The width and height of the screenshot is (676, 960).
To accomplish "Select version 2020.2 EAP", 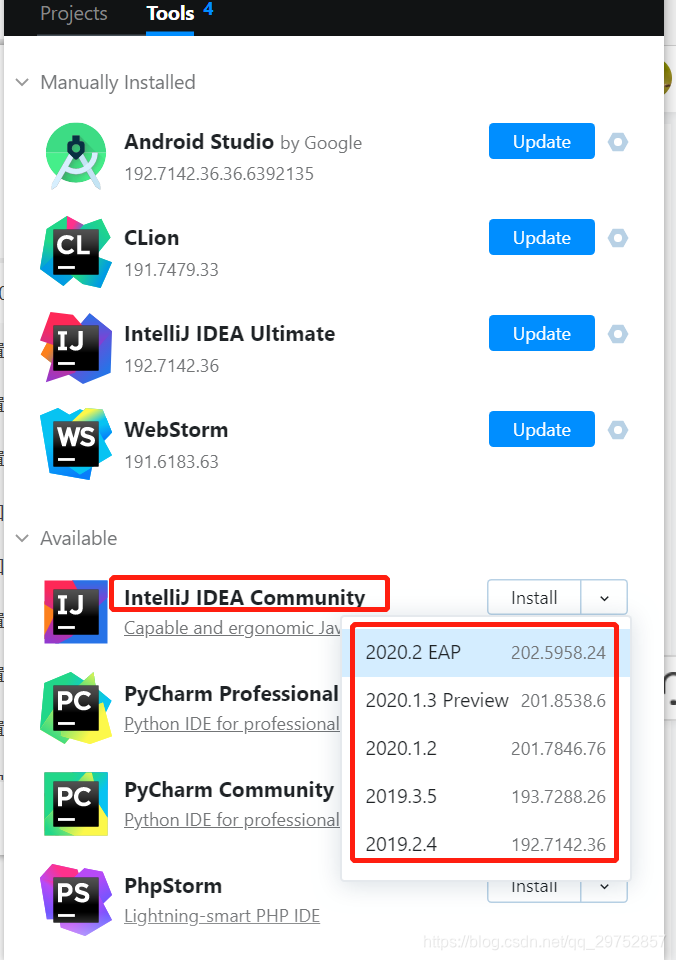I will point(486,653).
